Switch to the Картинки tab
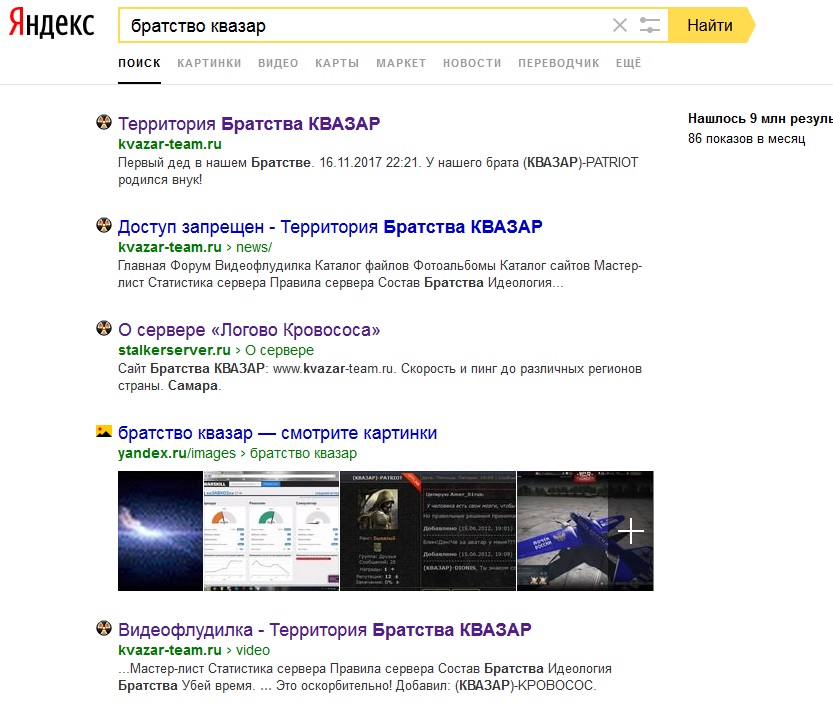The height and width of the screenshot is (715, 833). pyautogui.click(x=209, y=63)
